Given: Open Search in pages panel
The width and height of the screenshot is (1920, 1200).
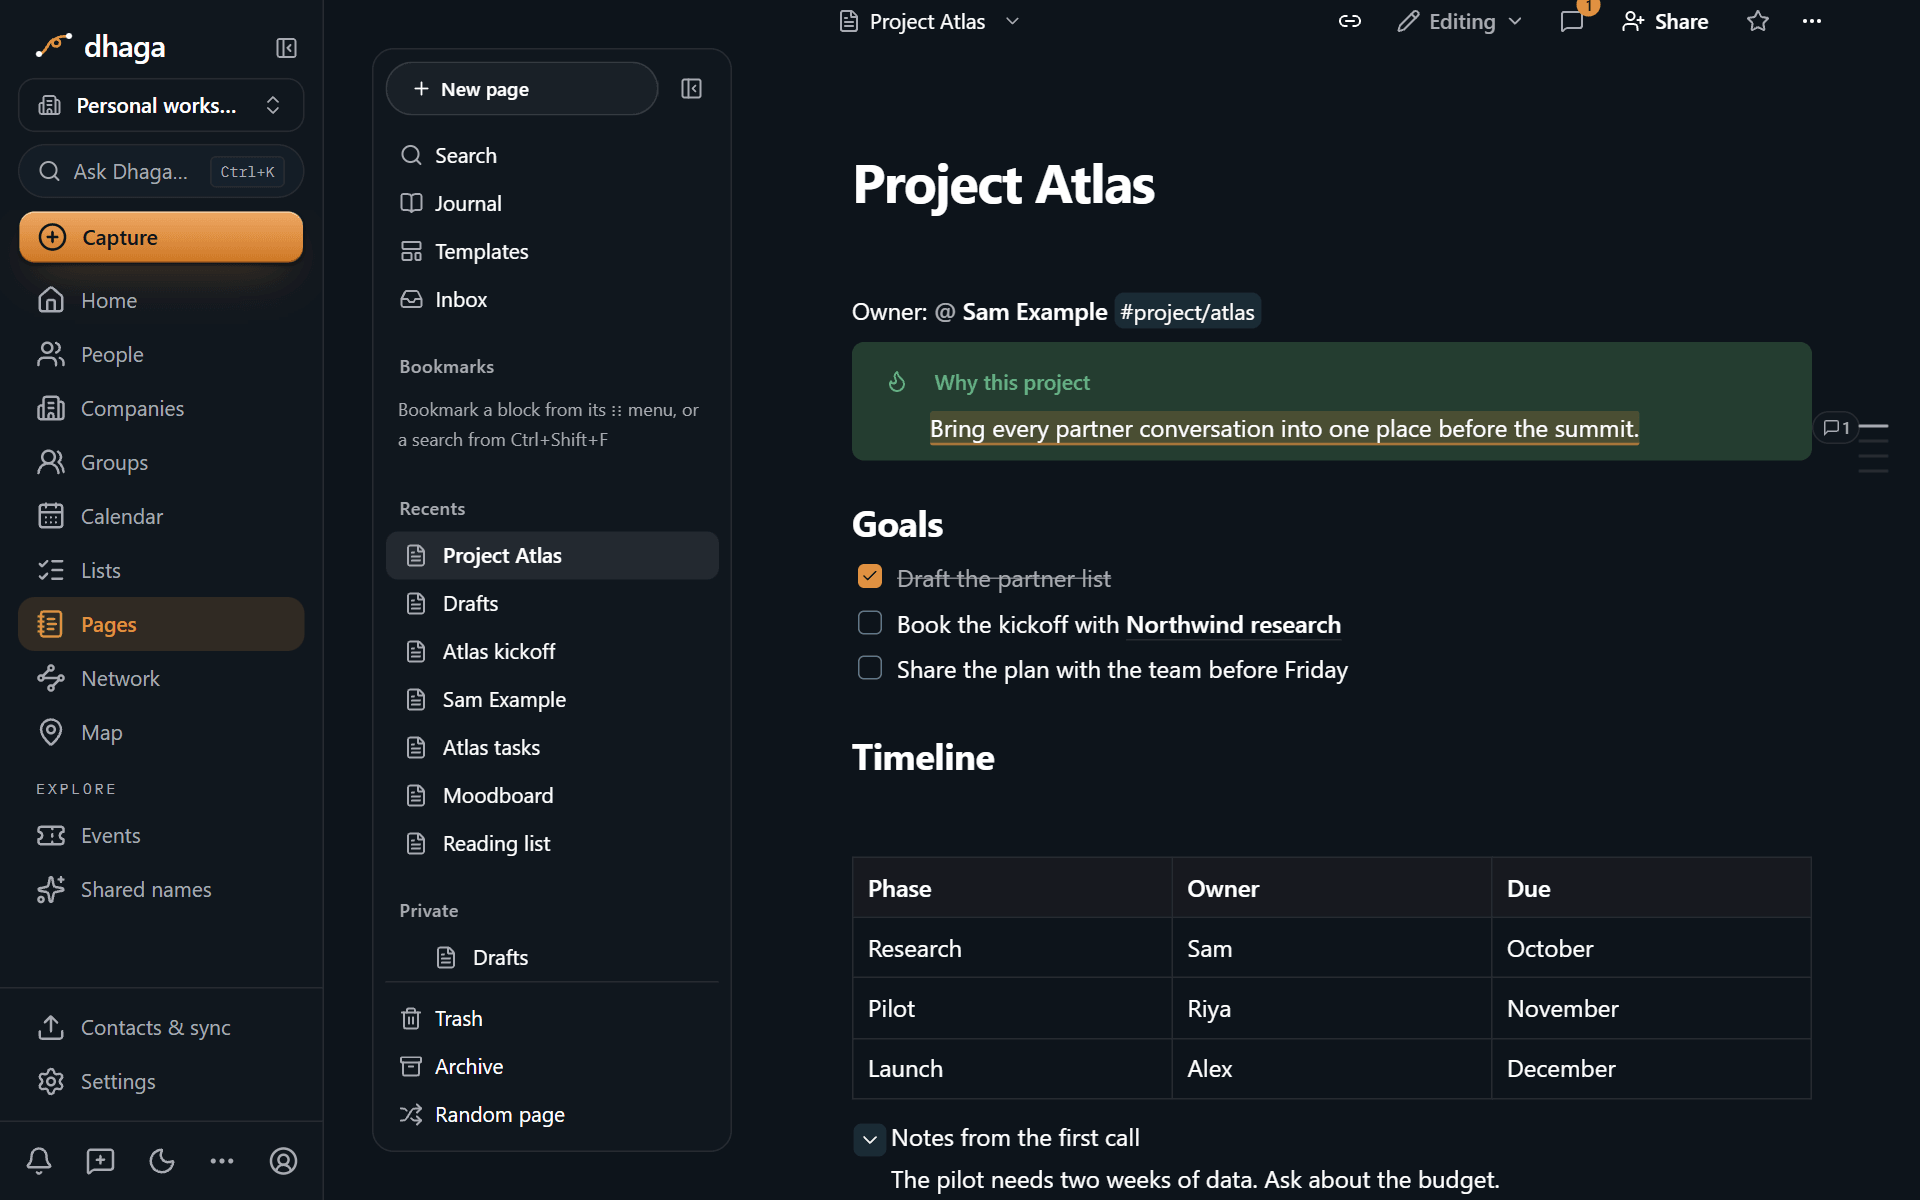Looking at the screenshot, I should click(x=552, y=156).
